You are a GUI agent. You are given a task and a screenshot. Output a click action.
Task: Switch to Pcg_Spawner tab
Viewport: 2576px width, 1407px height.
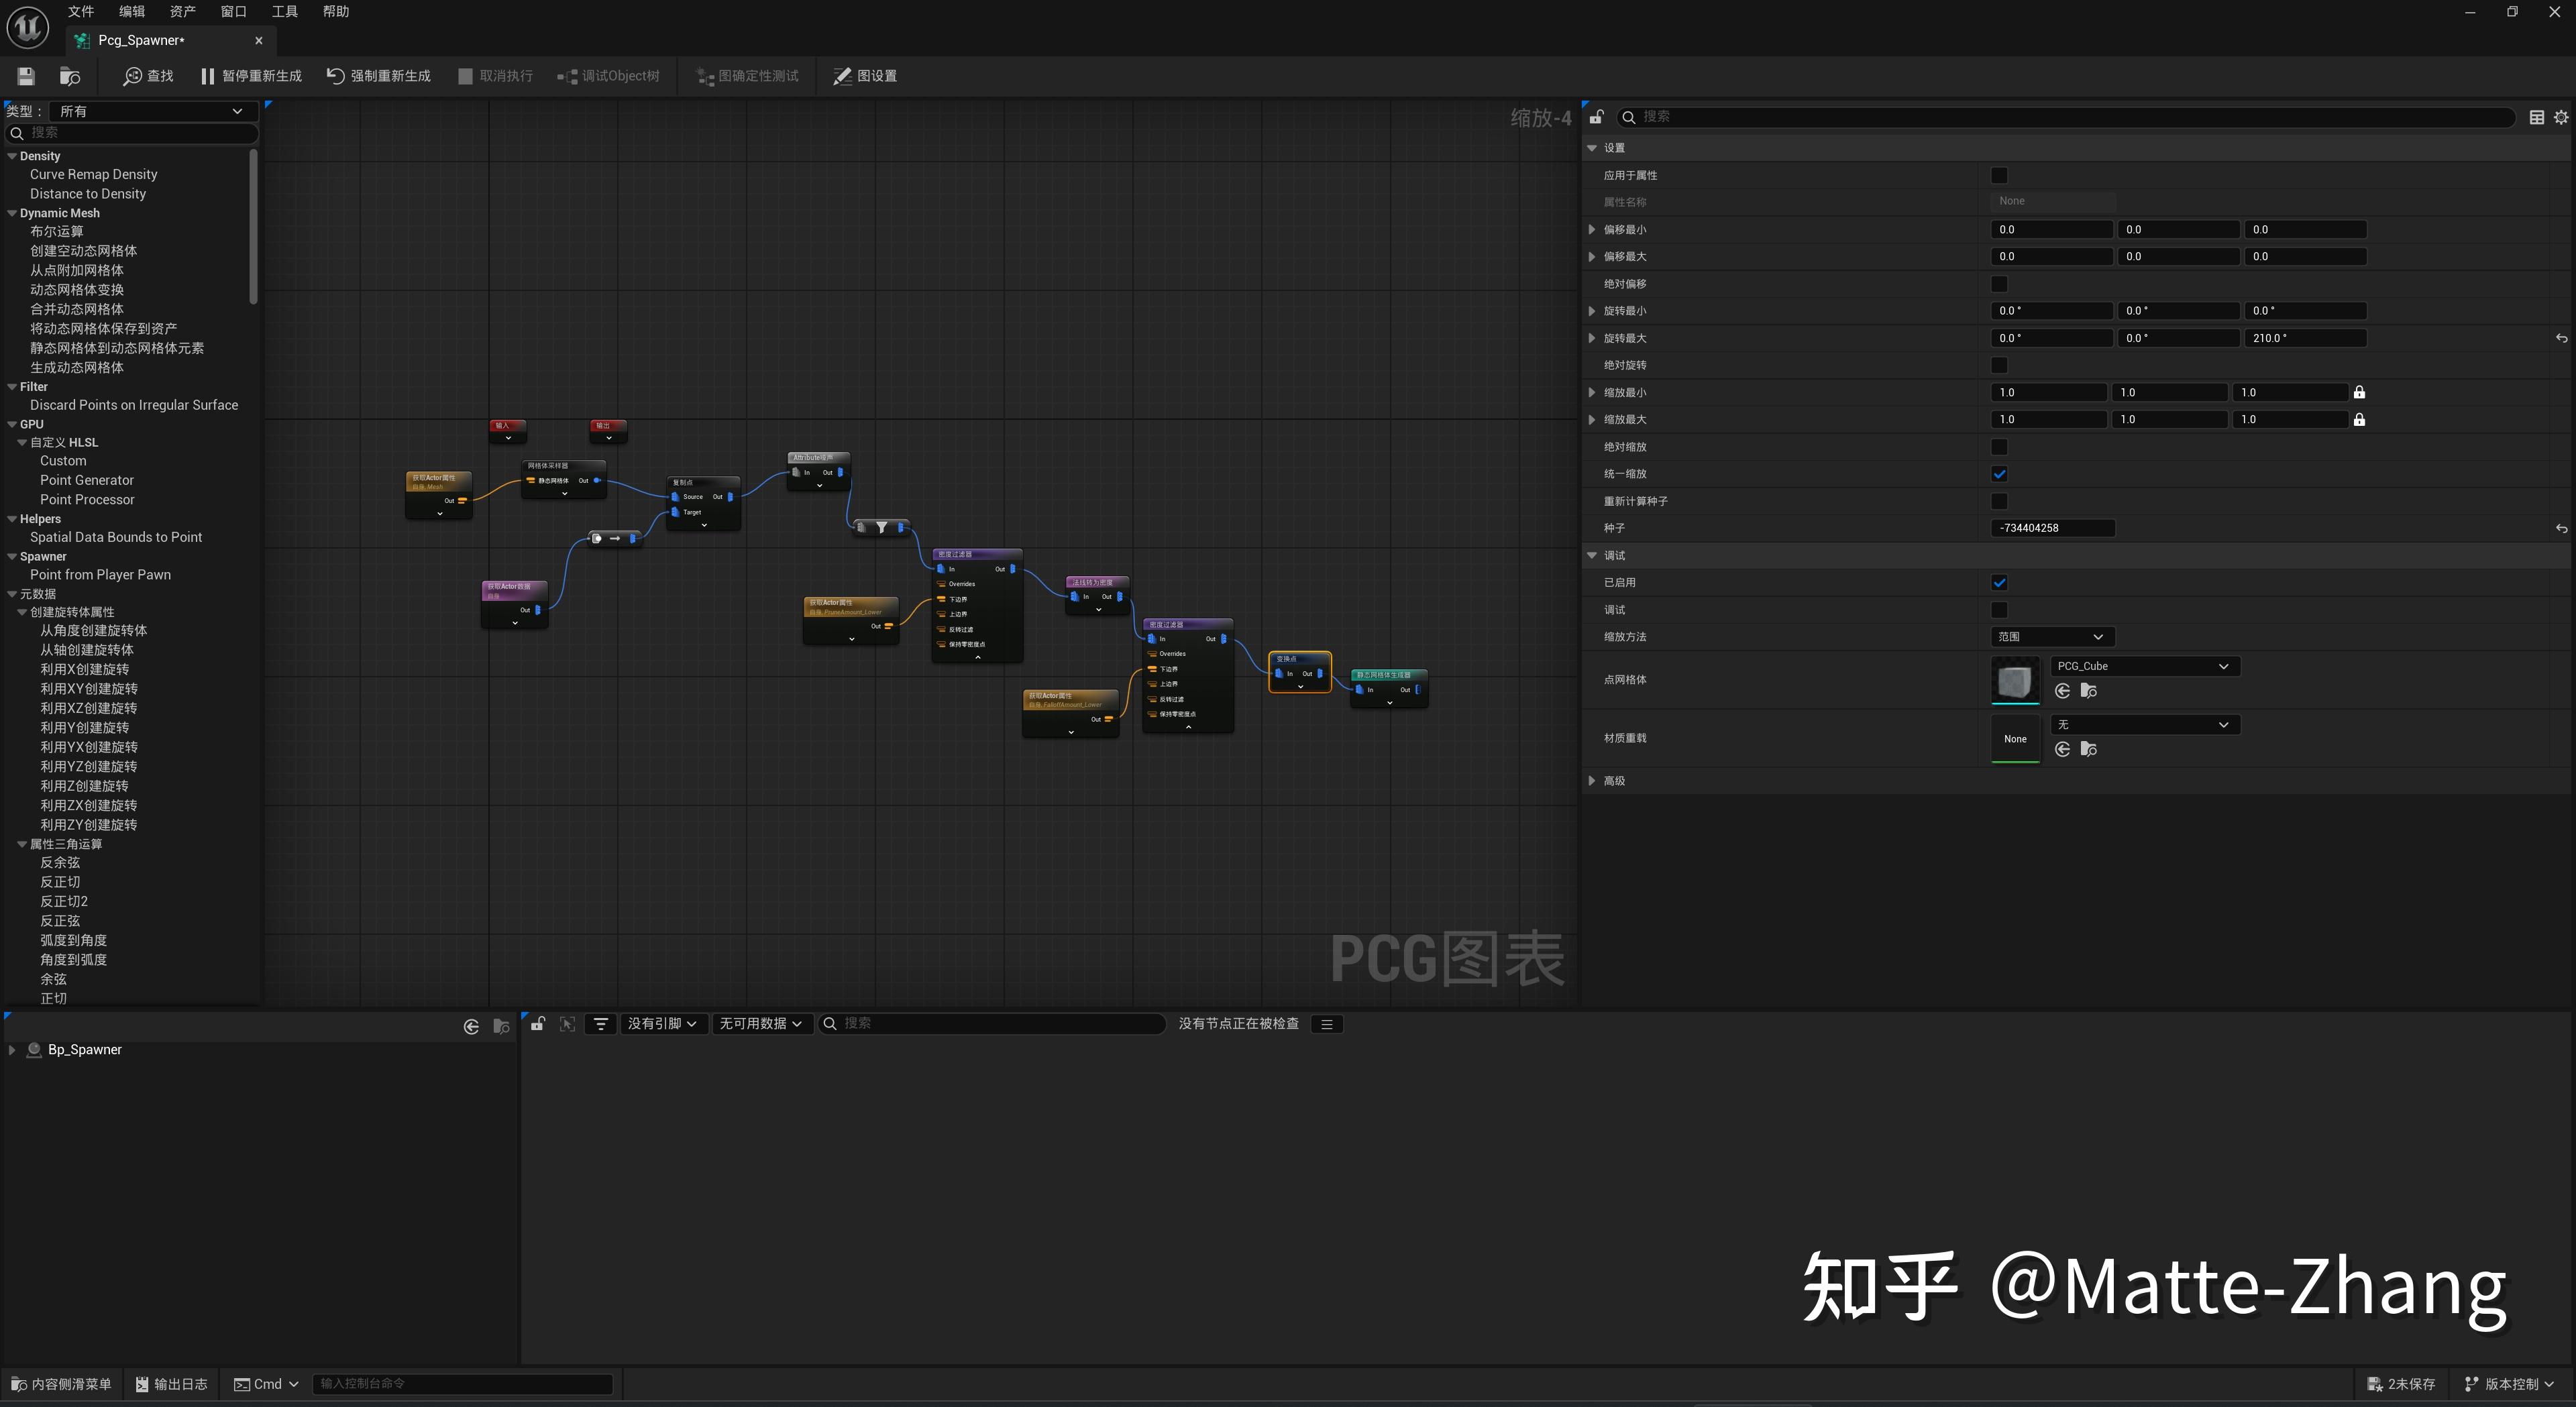point(142,40)
